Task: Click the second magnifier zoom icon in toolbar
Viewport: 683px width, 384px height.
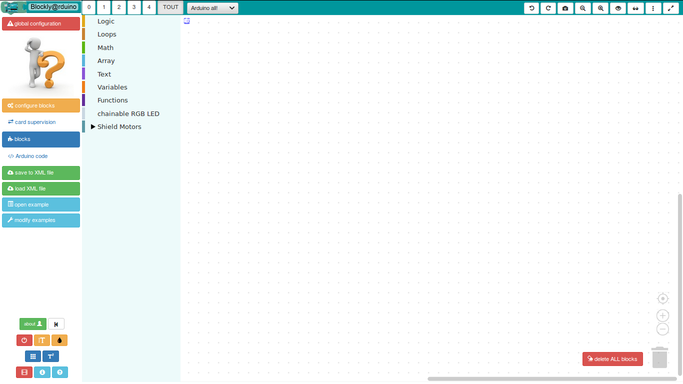Action: tap(601, 8)
